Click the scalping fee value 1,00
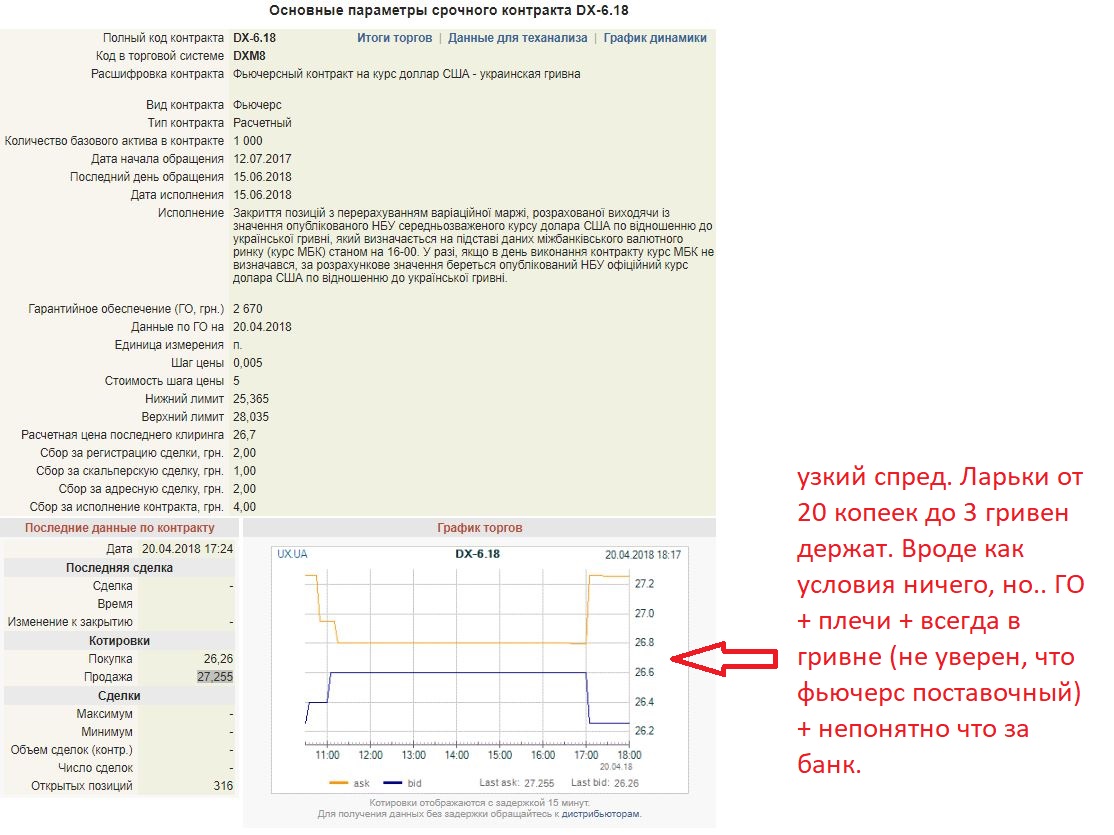1114x835 pixels. [244, 470]
